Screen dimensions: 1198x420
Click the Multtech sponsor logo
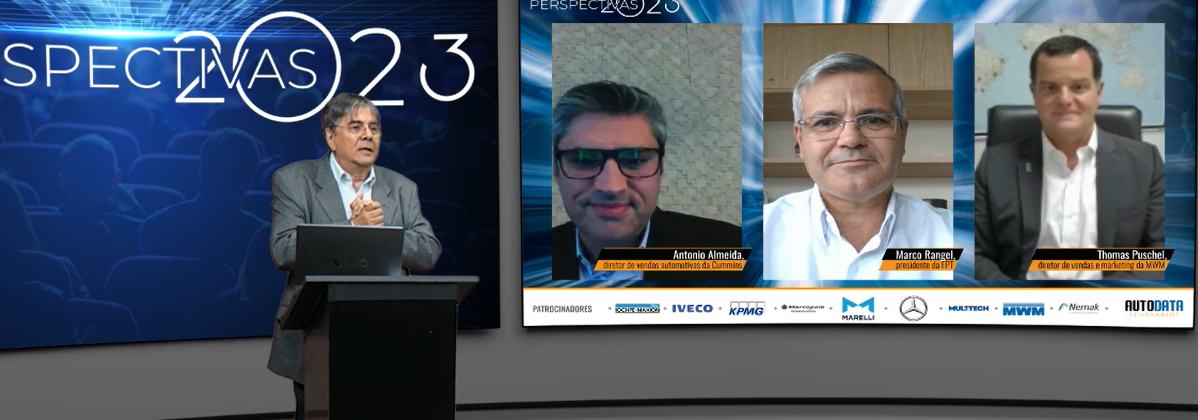[968, 308]
